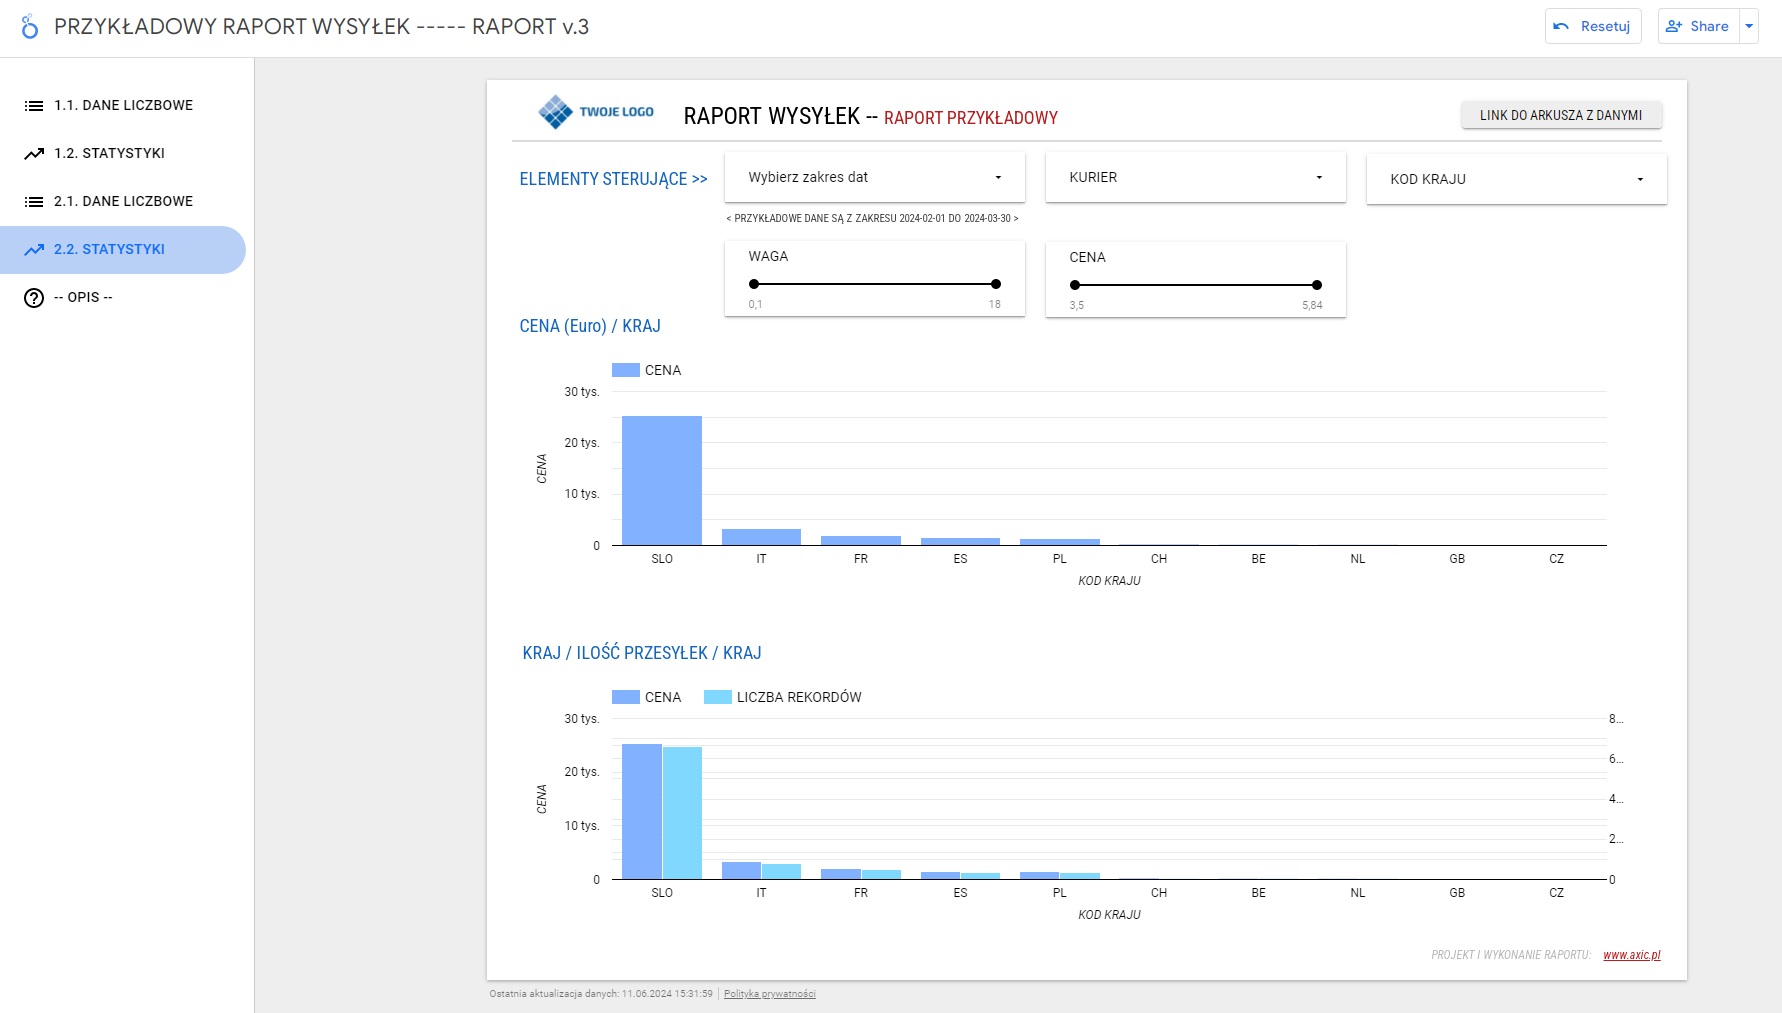Image resolution: width=1782 pixels, height=1013 pixels.
Task: Click the WAGA slider minimum handle
Action: pyautogui.click(x=754, y=284)
